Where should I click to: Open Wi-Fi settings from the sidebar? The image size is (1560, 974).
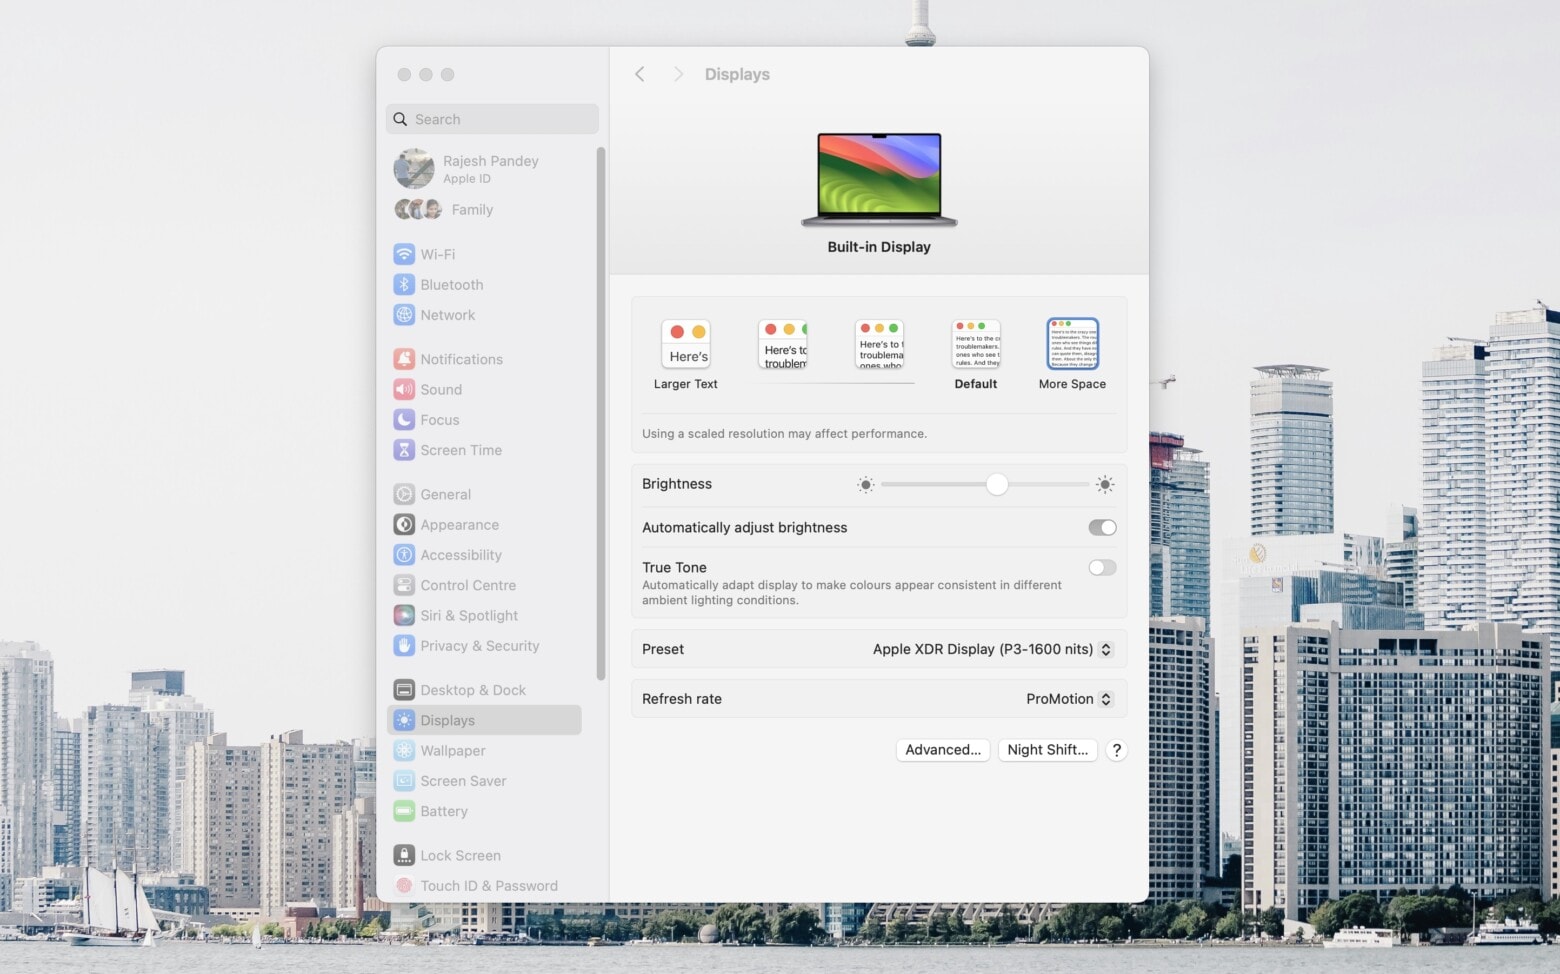[x=435, y=254]
